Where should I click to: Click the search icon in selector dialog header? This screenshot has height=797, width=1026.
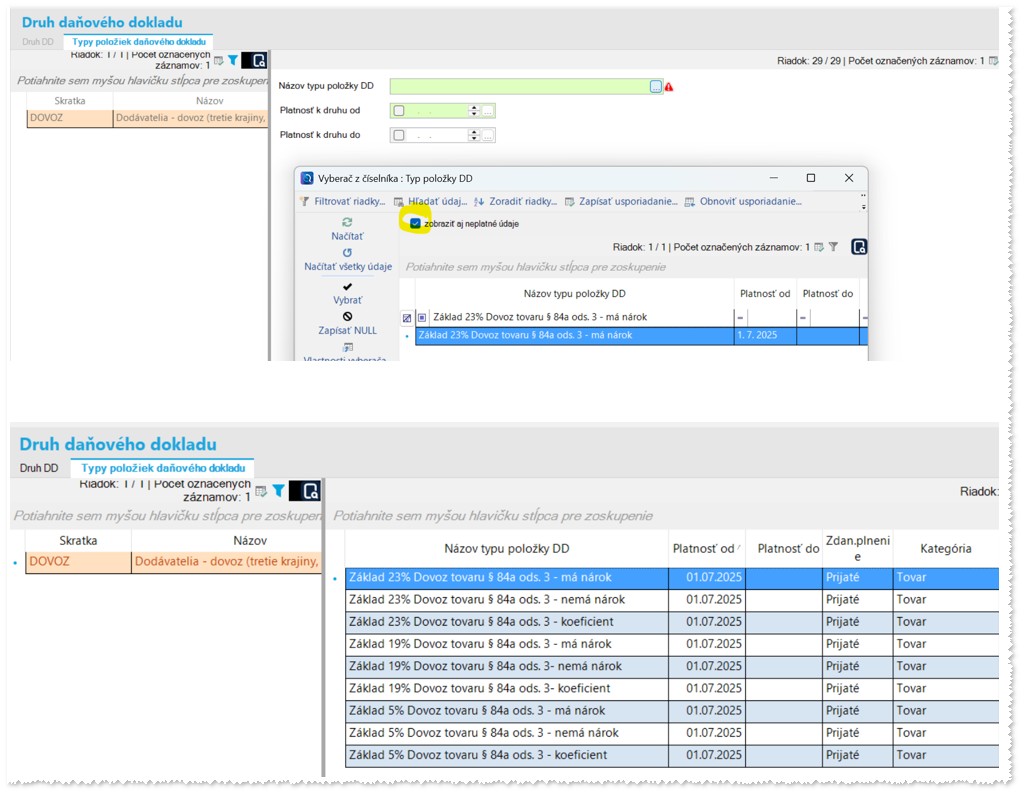859,247
